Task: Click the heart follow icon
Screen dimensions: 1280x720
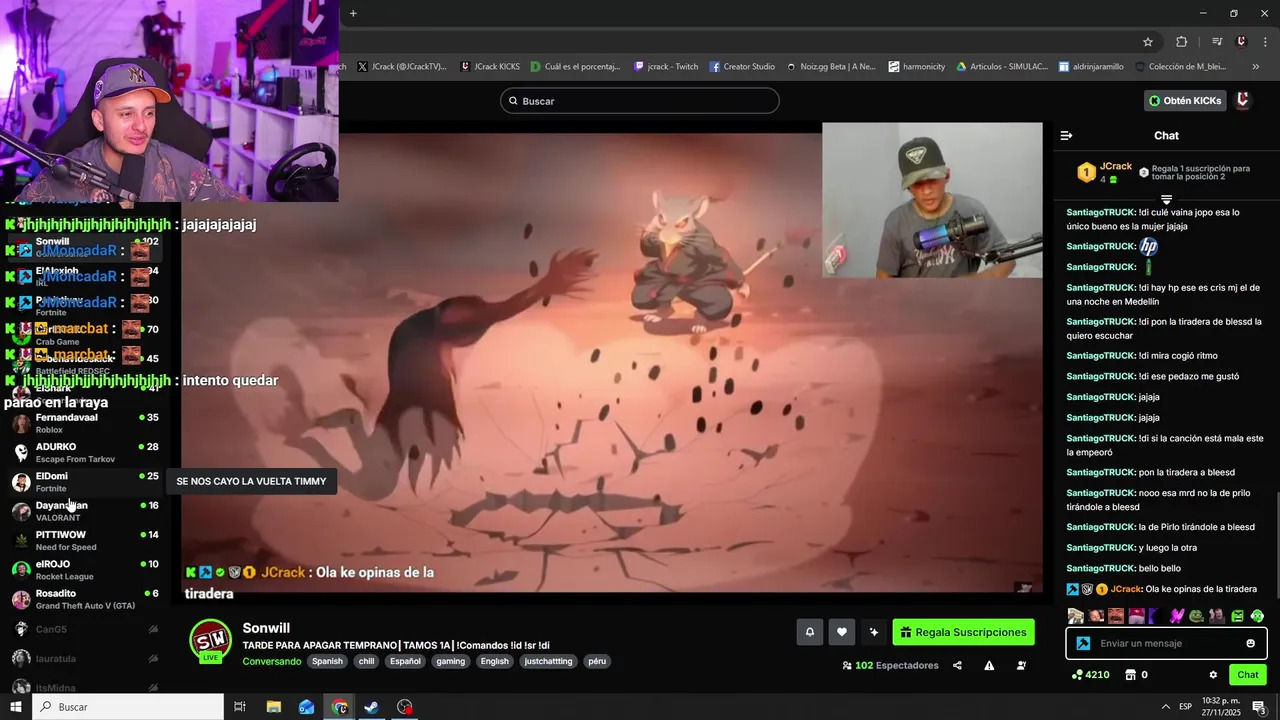Action: coord(842,632)
